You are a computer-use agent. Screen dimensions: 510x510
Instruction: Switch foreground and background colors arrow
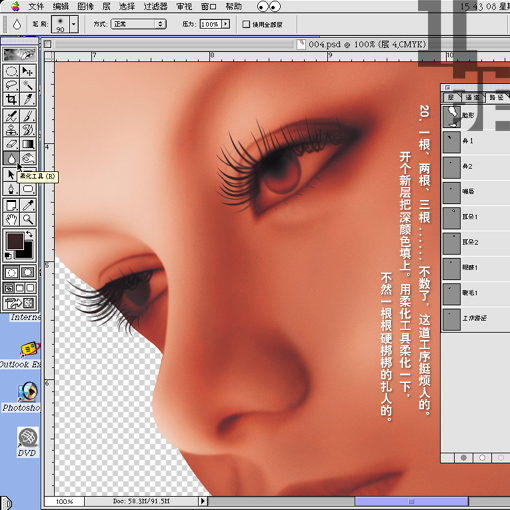click(x=29, y=234)
